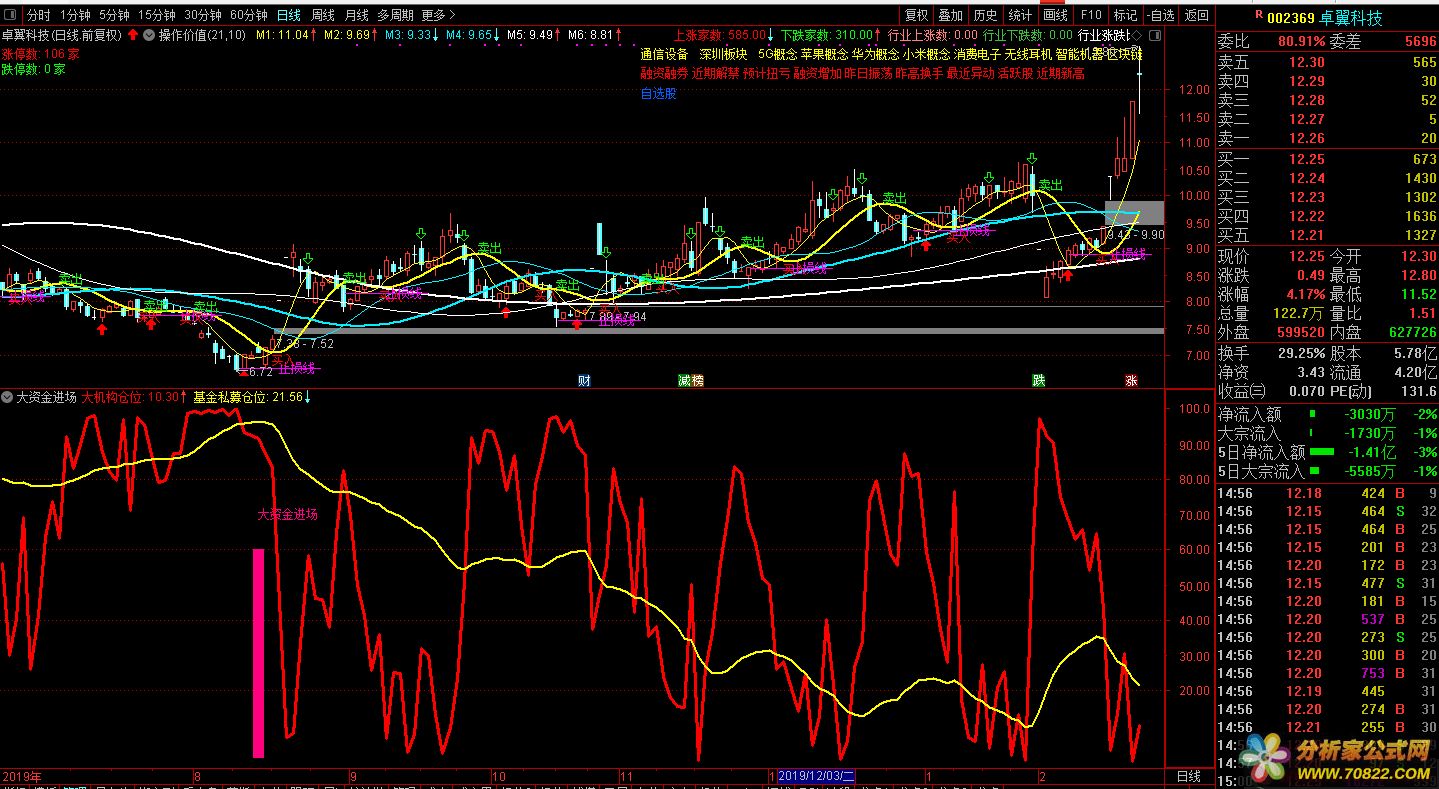Remove stock via -自选 button
Screen dimensions: 1439x789
click(x=1161, y=15)
